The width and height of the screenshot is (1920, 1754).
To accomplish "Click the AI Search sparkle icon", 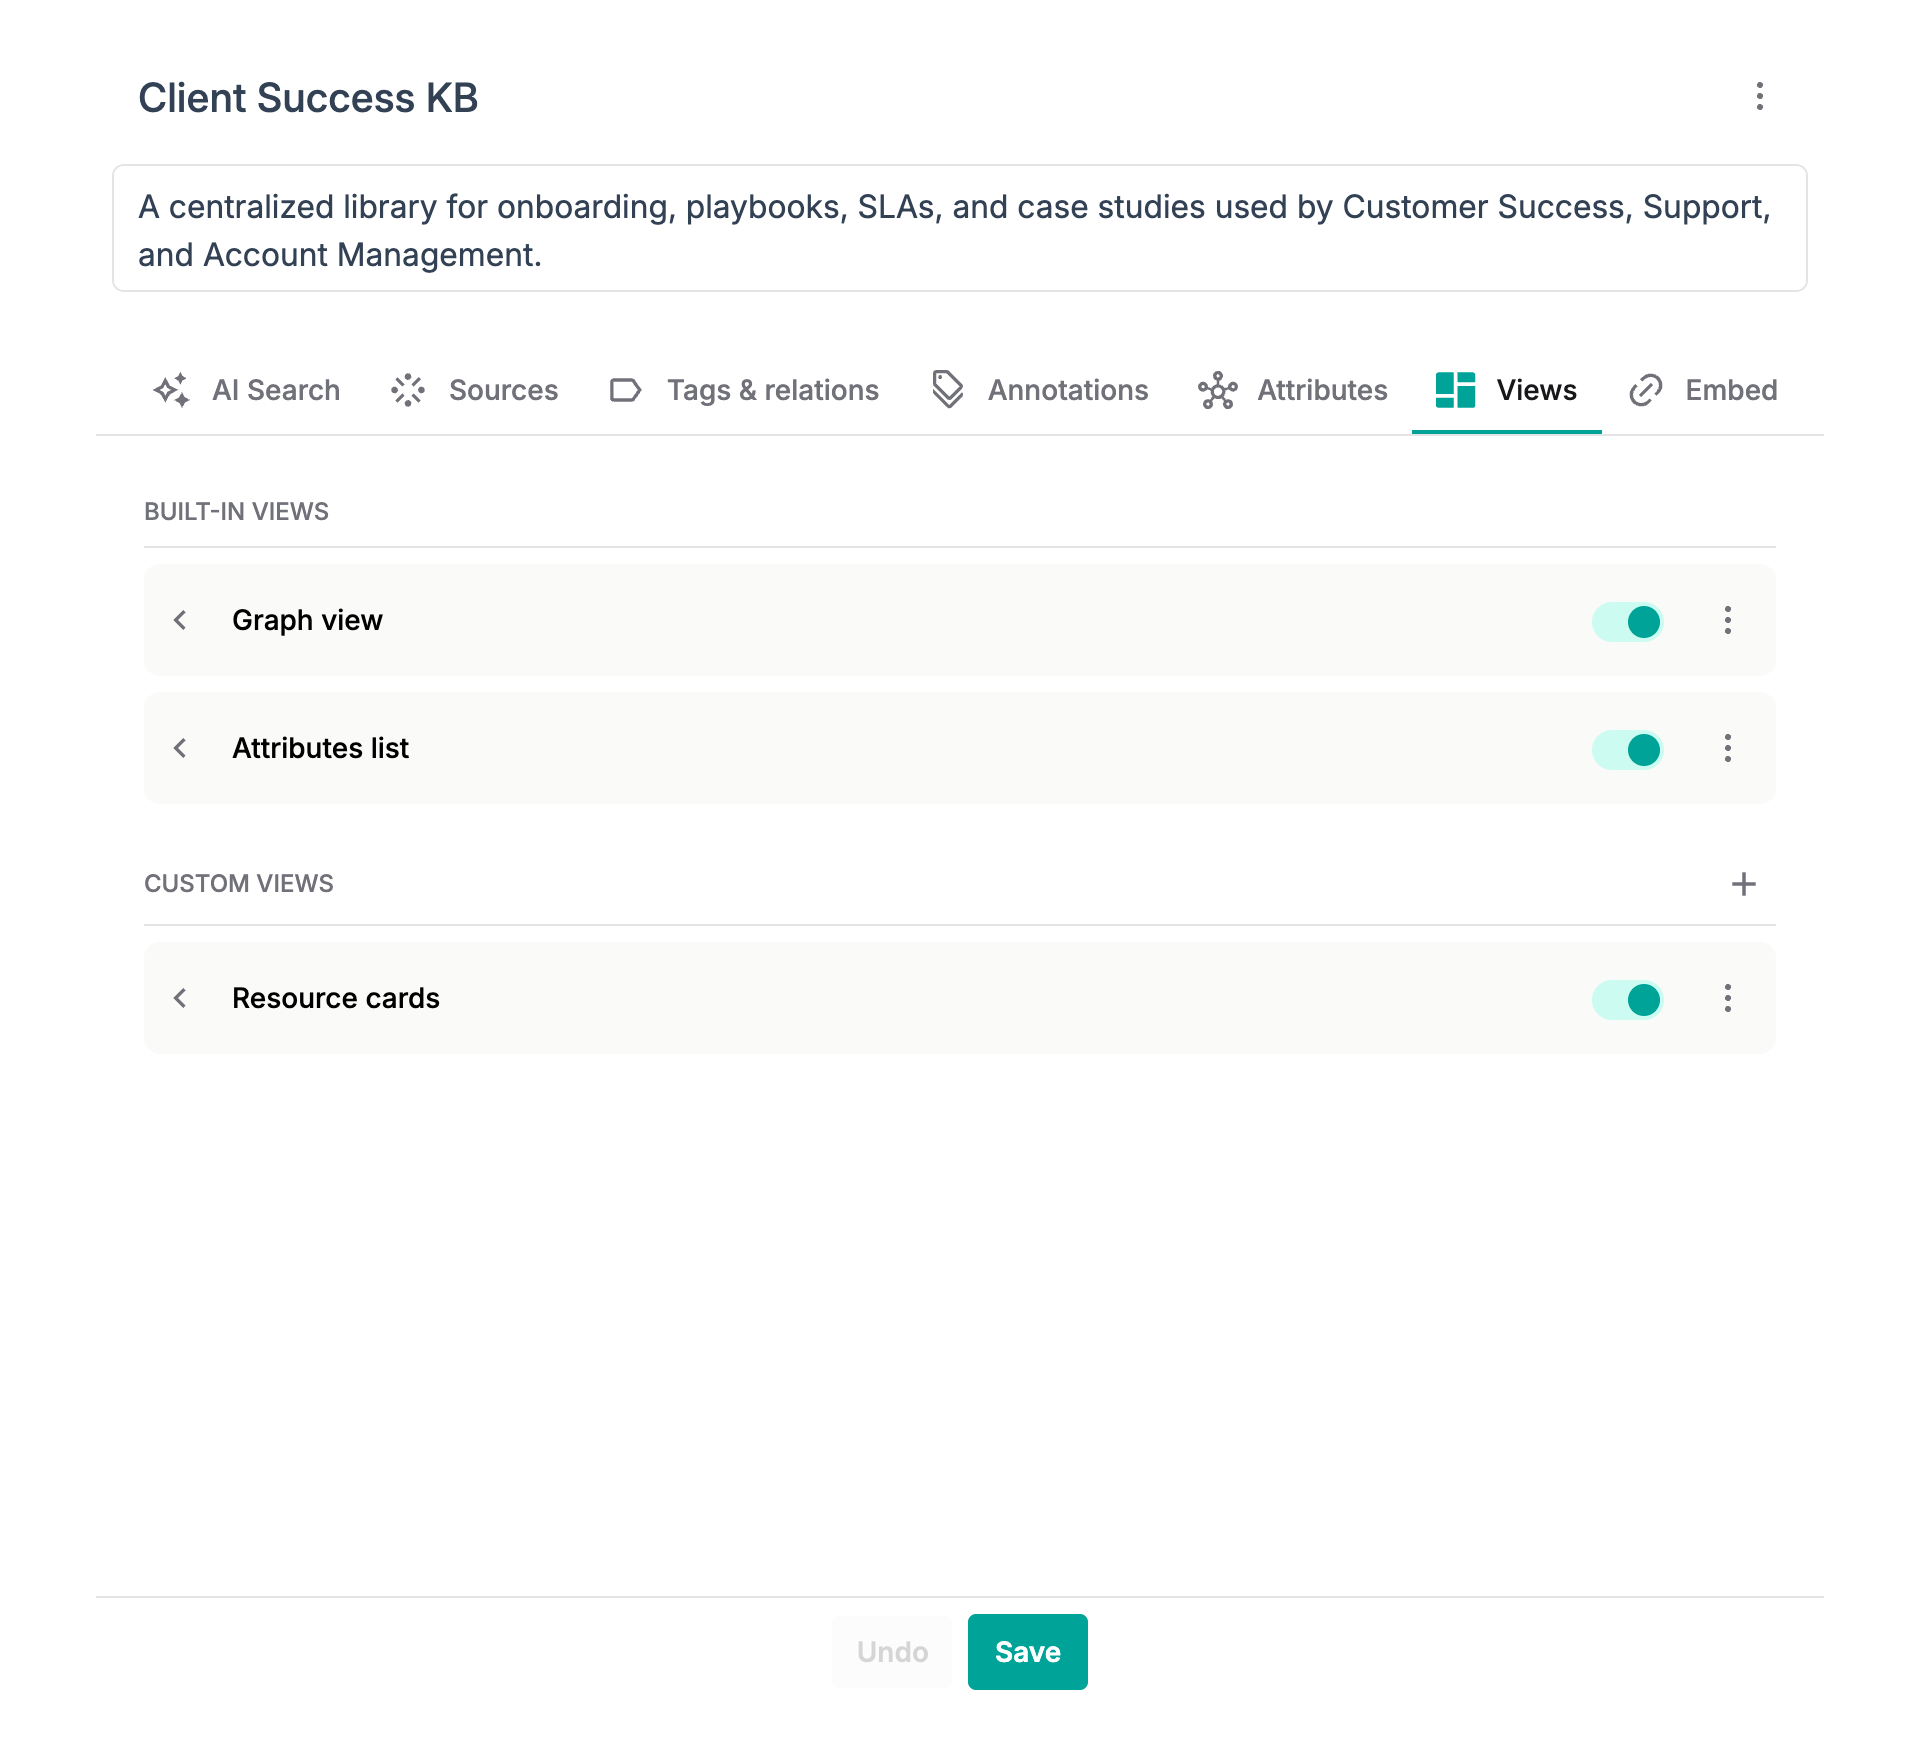I will click(171, 390).
